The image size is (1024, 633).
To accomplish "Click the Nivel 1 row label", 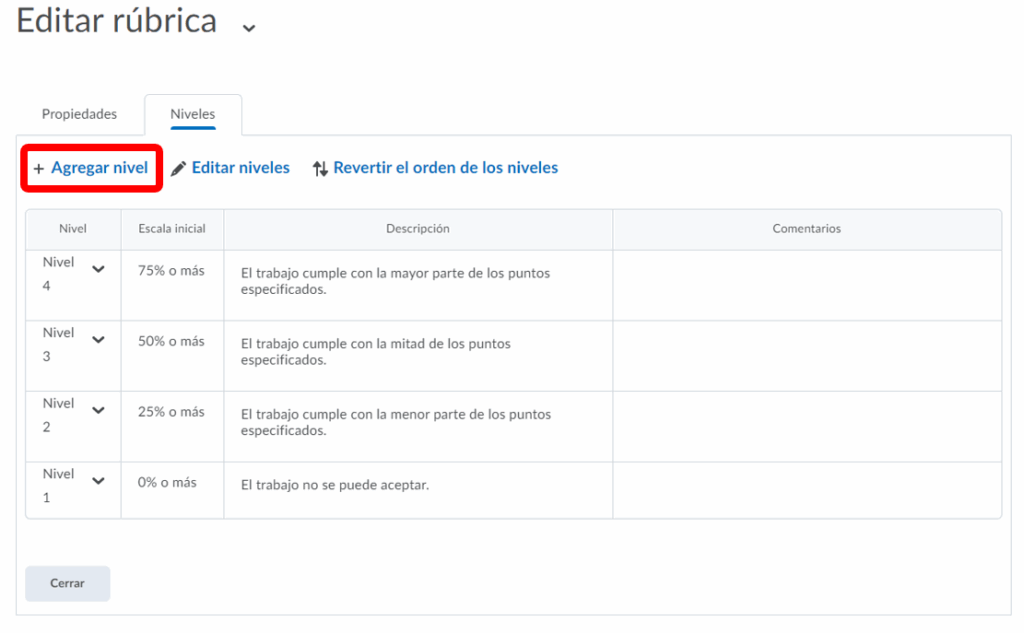I will 58,485.
